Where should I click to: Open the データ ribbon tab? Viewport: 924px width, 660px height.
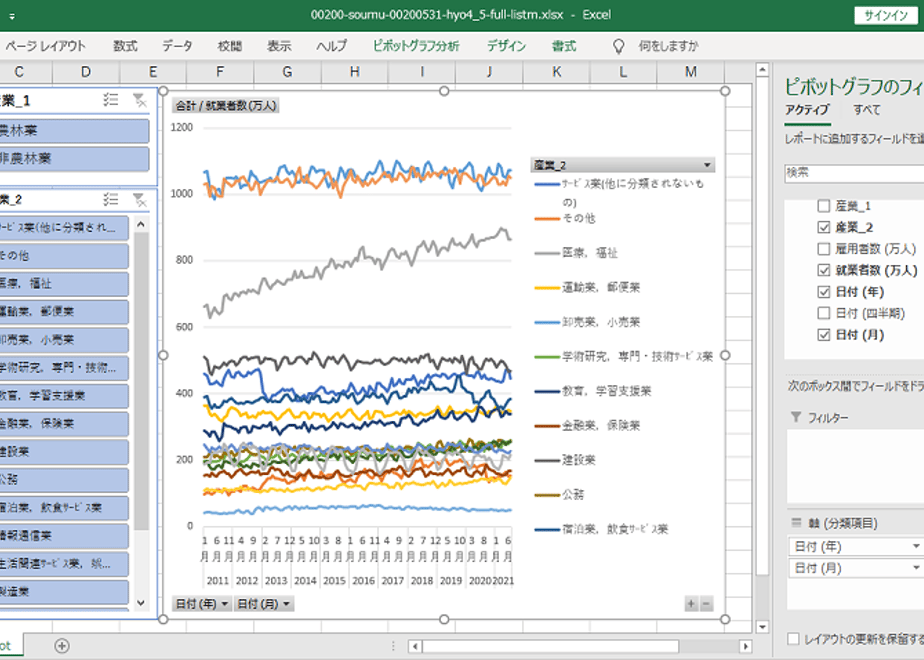pos(177,46)
